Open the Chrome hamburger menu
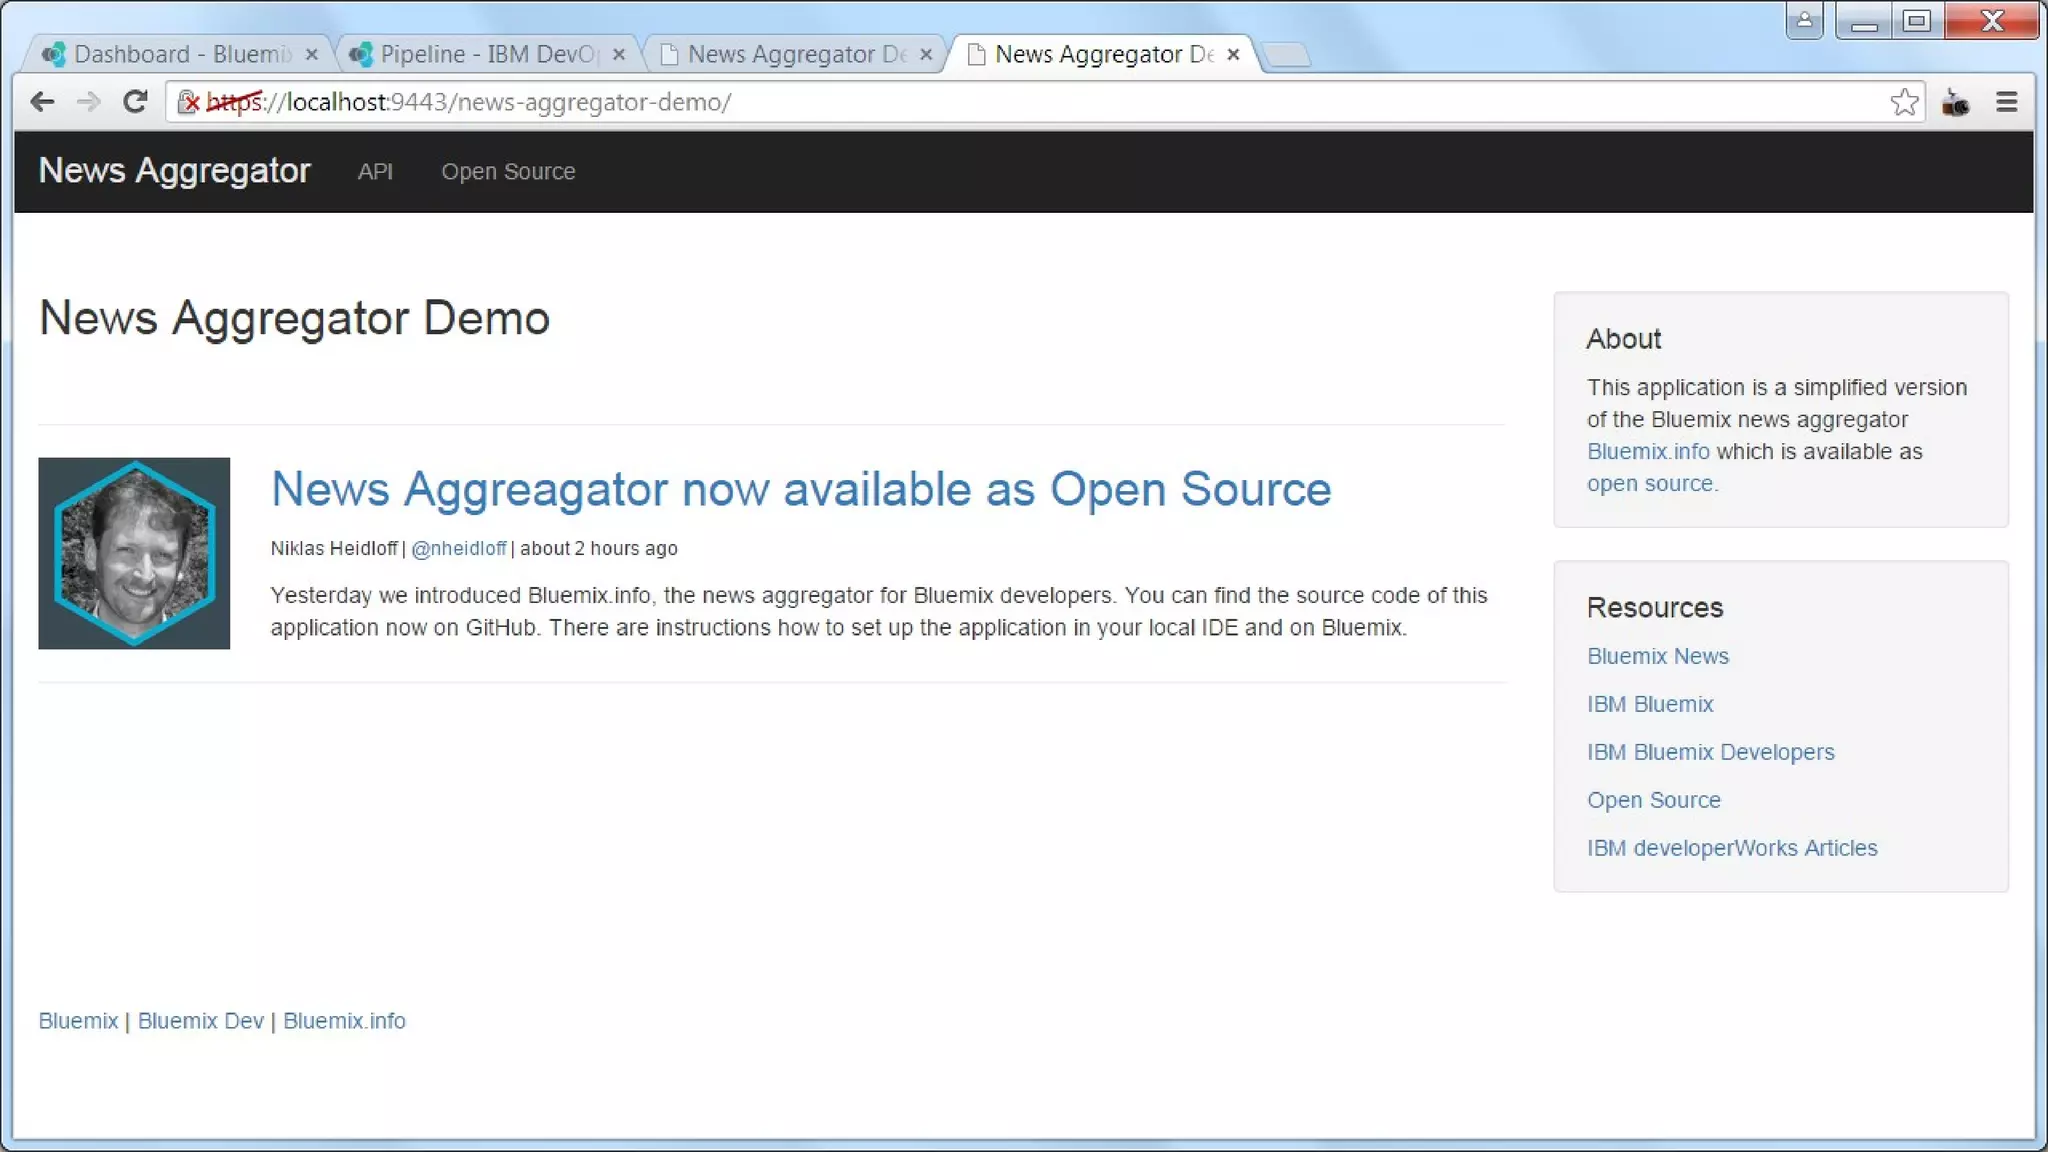 pos(2006,102)
